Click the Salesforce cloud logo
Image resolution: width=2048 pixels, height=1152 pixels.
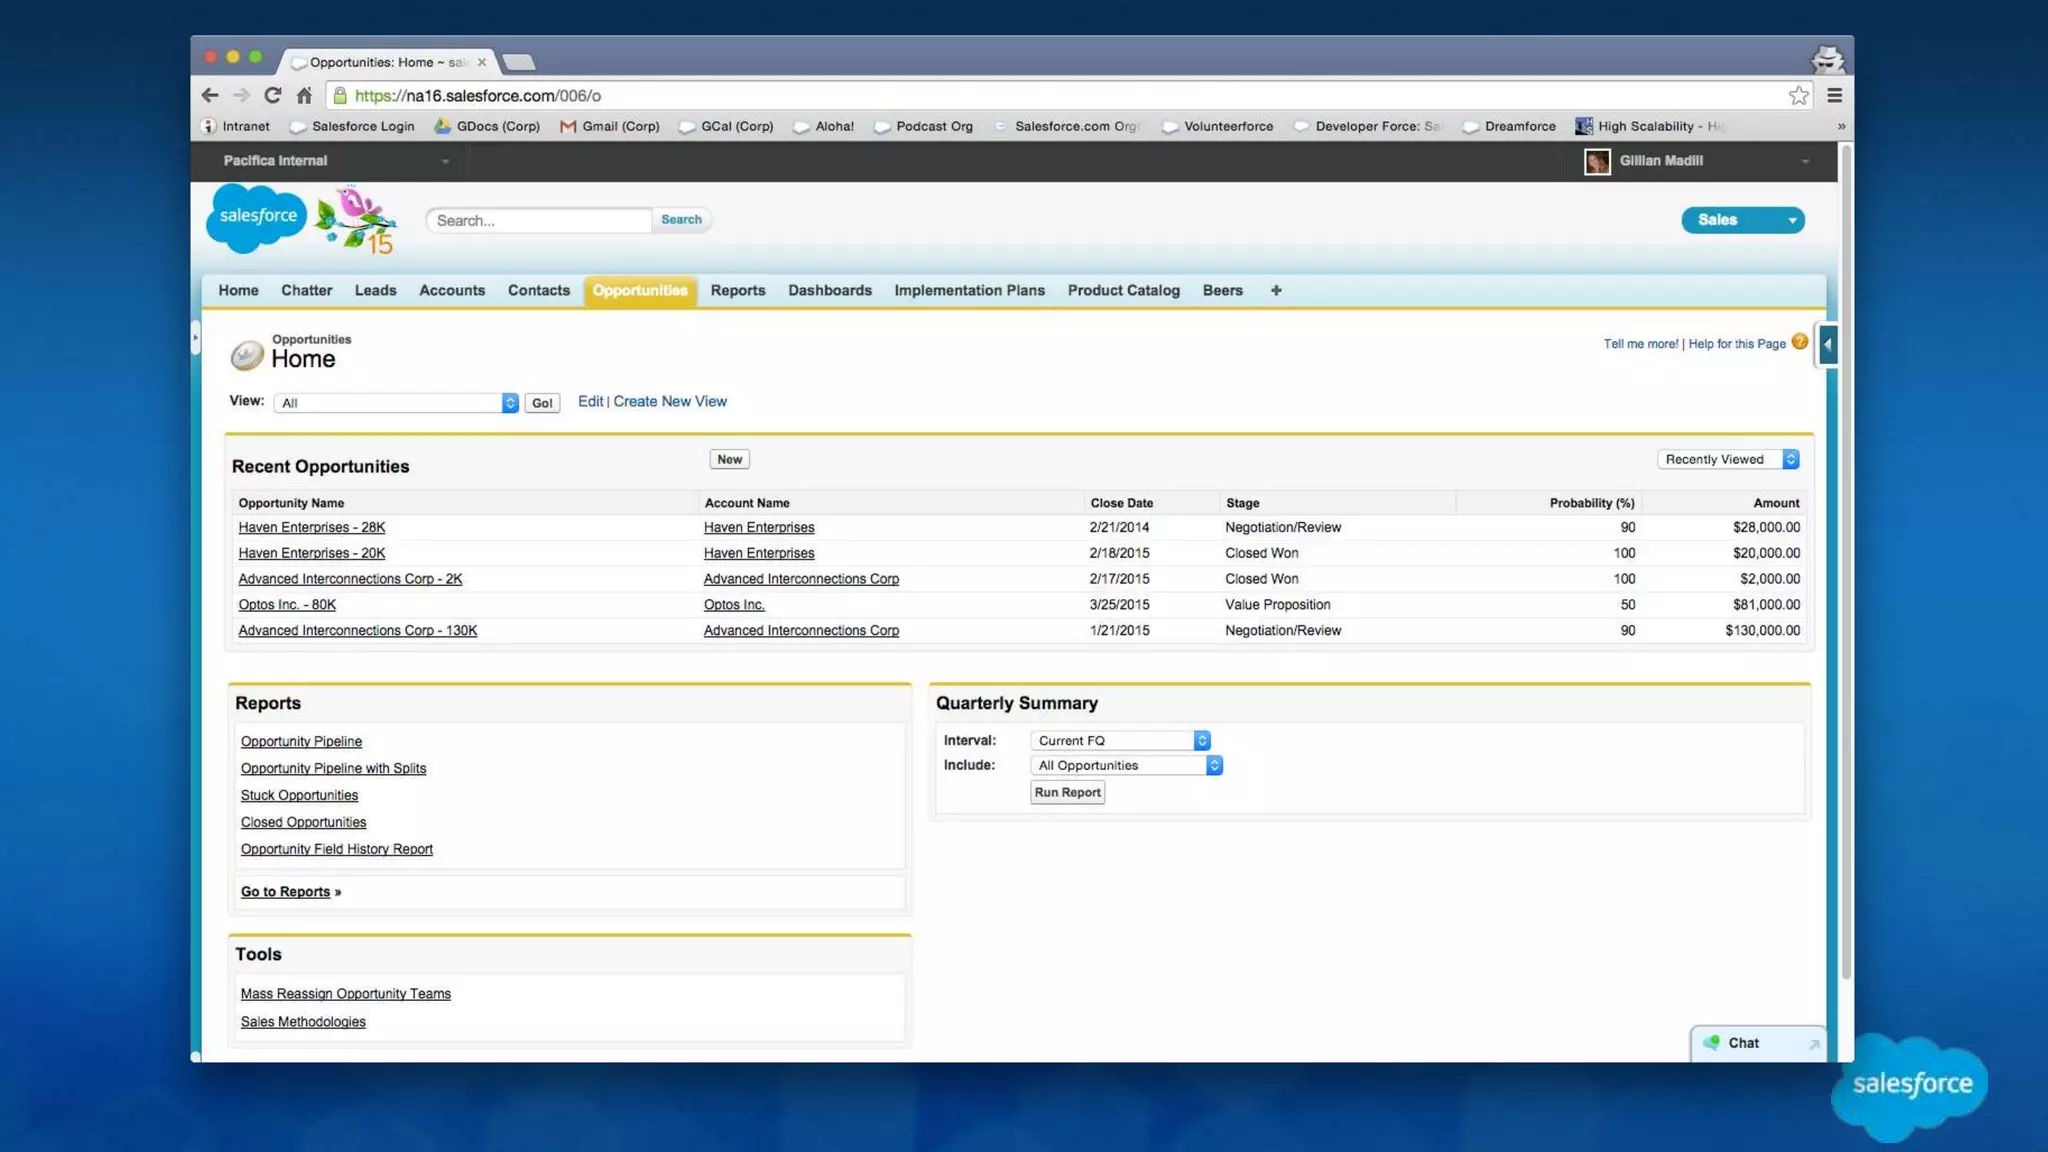[256, 217]
